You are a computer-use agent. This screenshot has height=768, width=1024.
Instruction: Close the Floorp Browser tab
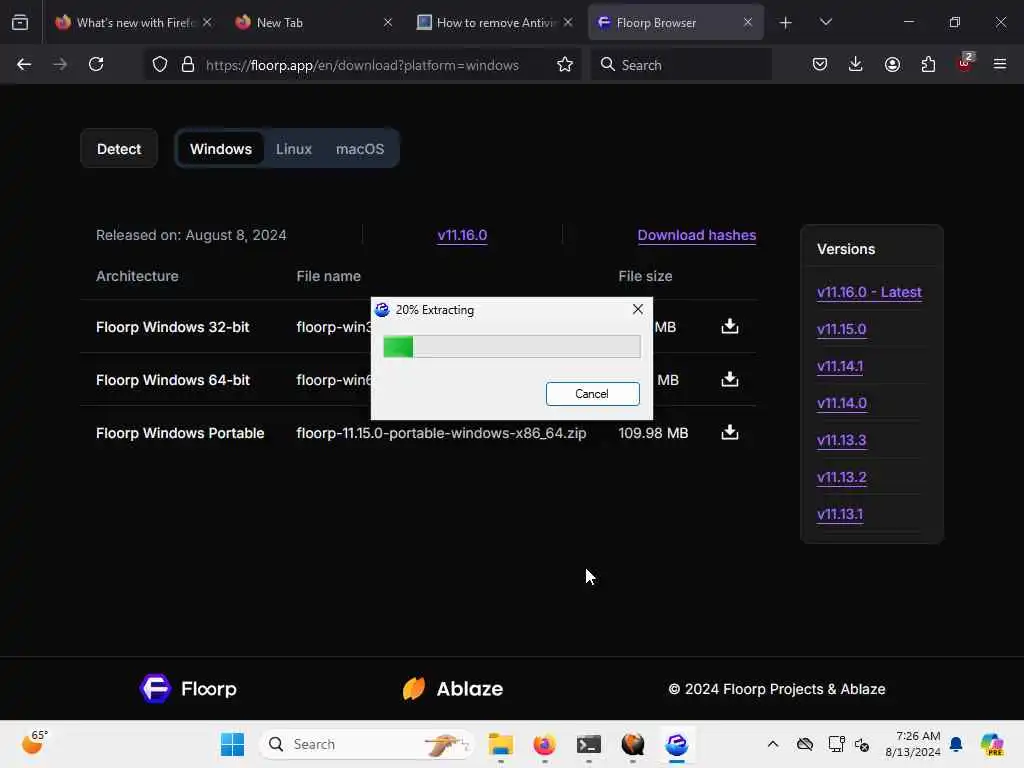click(x=748, y=23)
